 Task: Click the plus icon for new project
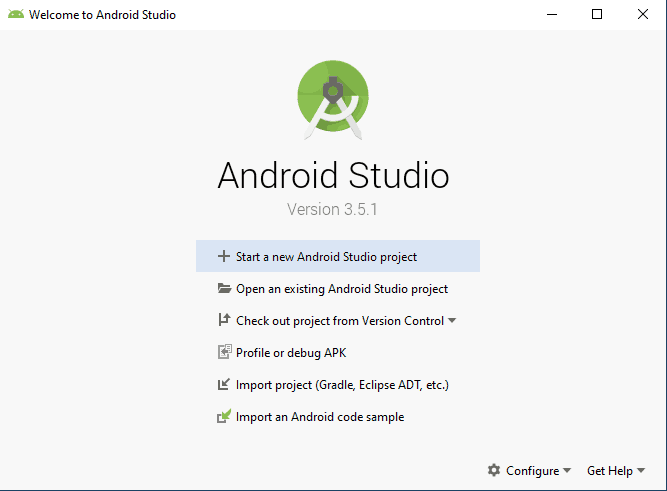tap(224, 256)
